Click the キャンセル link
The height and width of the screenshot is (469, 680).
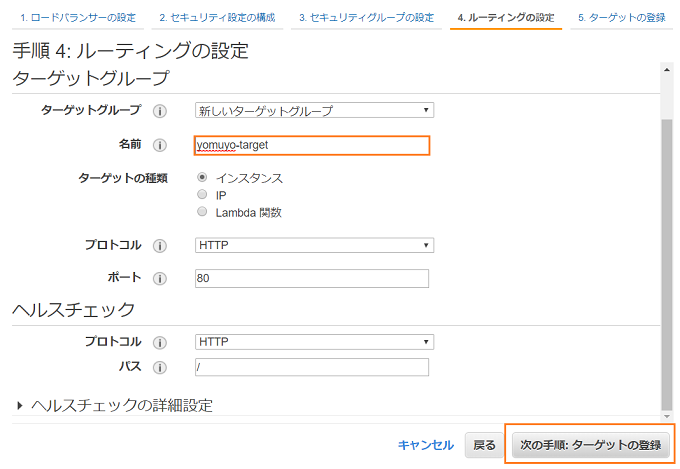pyautogui.click(x=425, y=444)
